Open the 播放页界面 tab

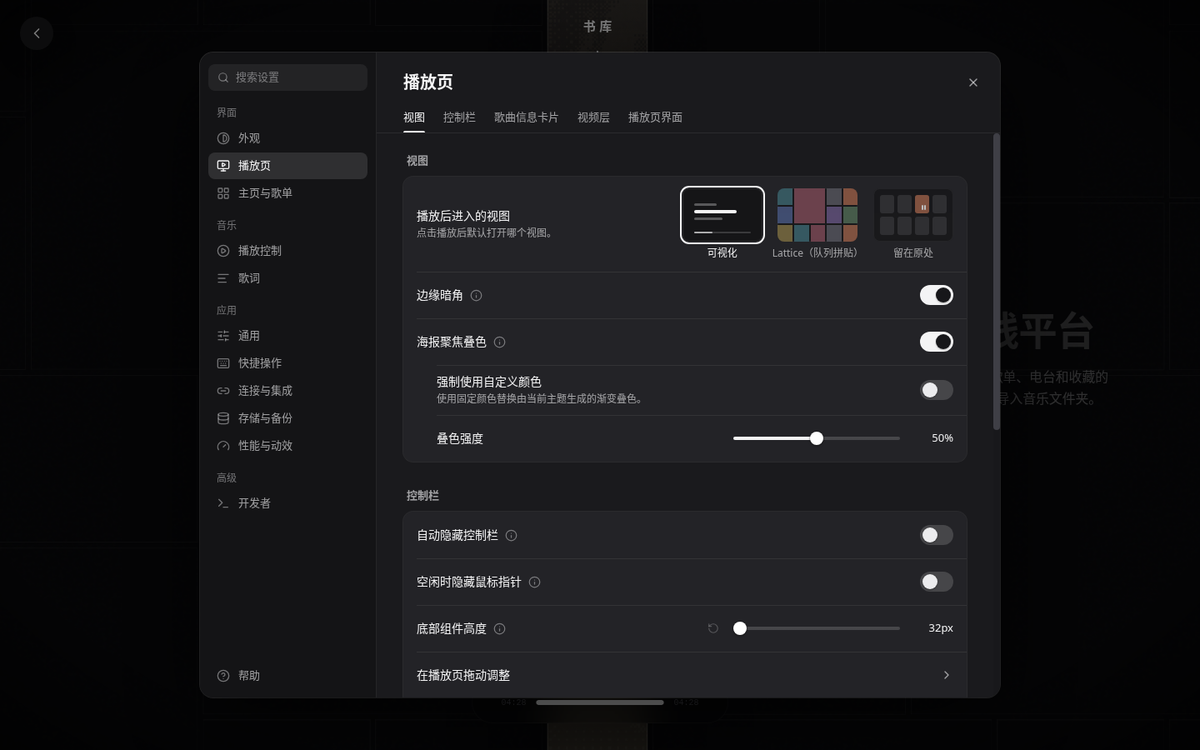[x=655, y=117]
